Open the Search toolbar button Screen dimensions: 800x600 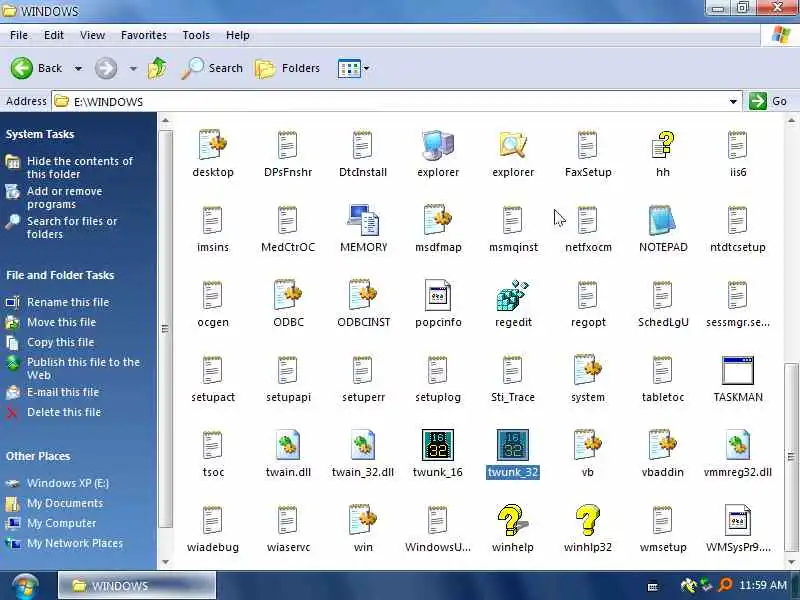[212, 68]
